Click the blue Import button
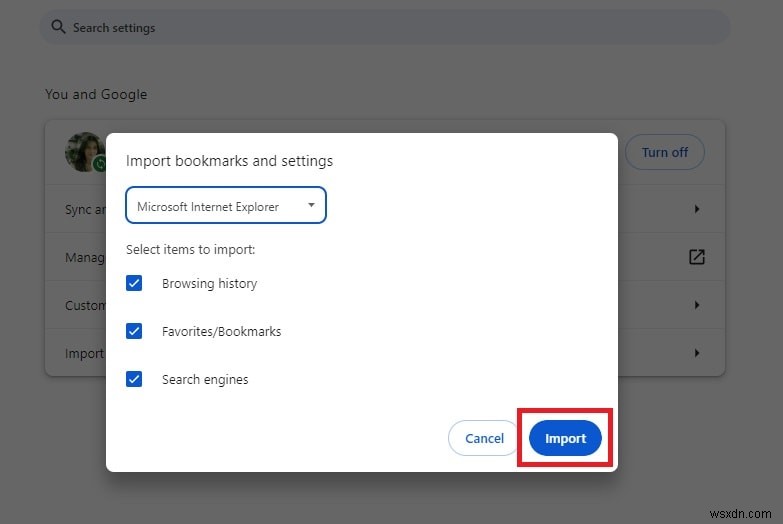Screen dimensions: 783x524 pos(565,438)
